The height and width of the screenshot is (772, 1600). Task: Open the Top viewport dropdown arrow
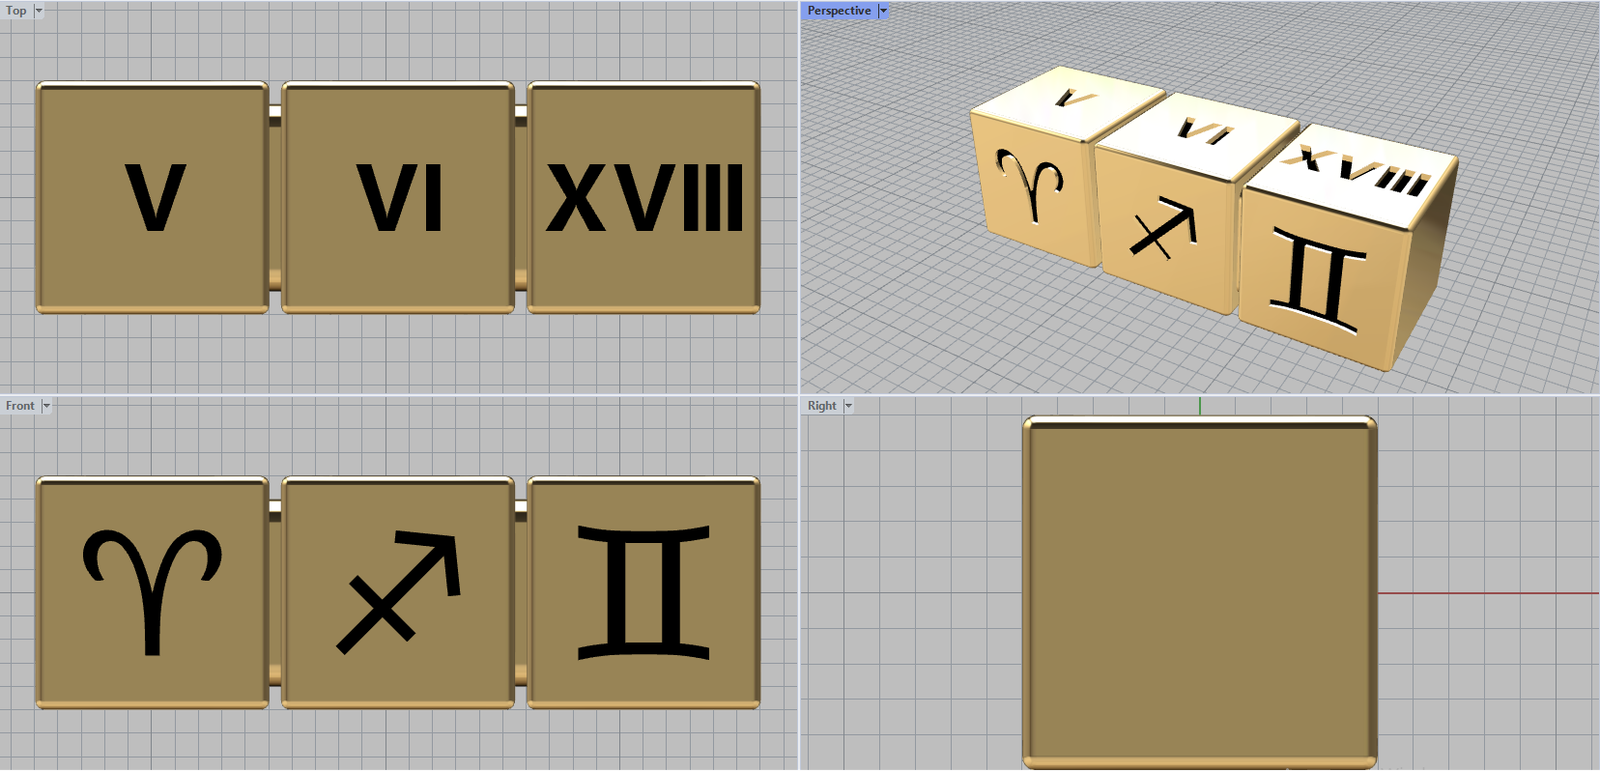coord(39,11)
